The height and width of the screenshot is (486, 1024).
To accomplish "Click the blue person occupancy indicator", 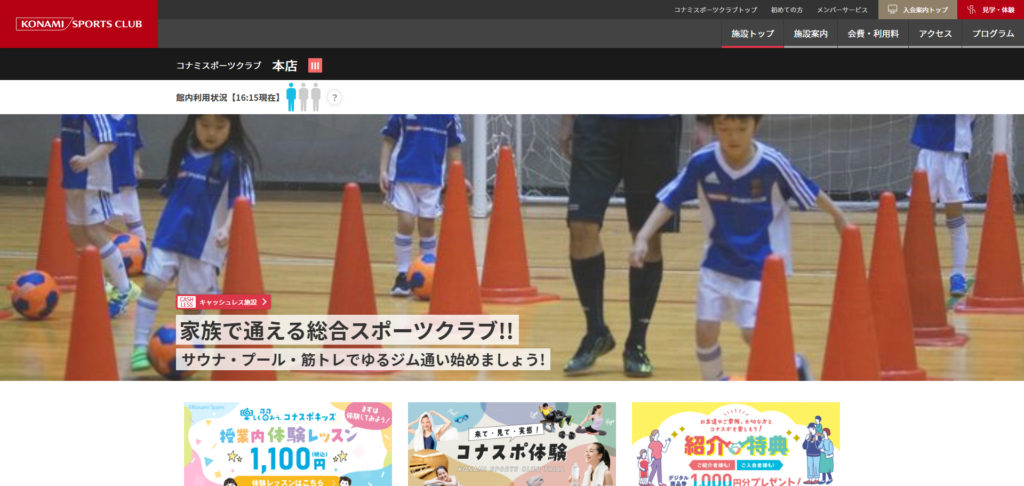I will pos(291,97).
